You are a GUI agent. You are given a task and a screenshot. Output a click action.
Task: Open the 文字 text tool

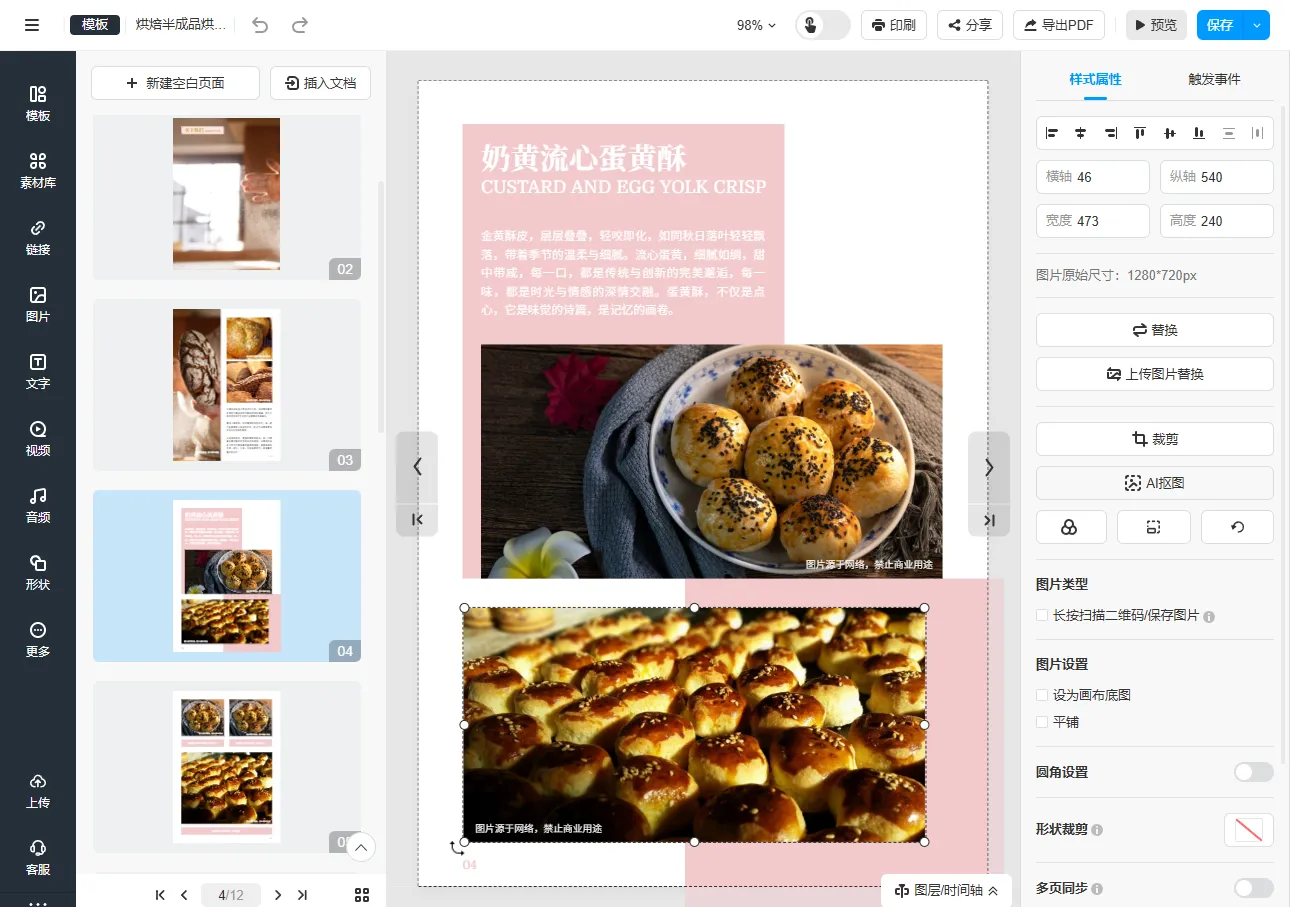38,372
